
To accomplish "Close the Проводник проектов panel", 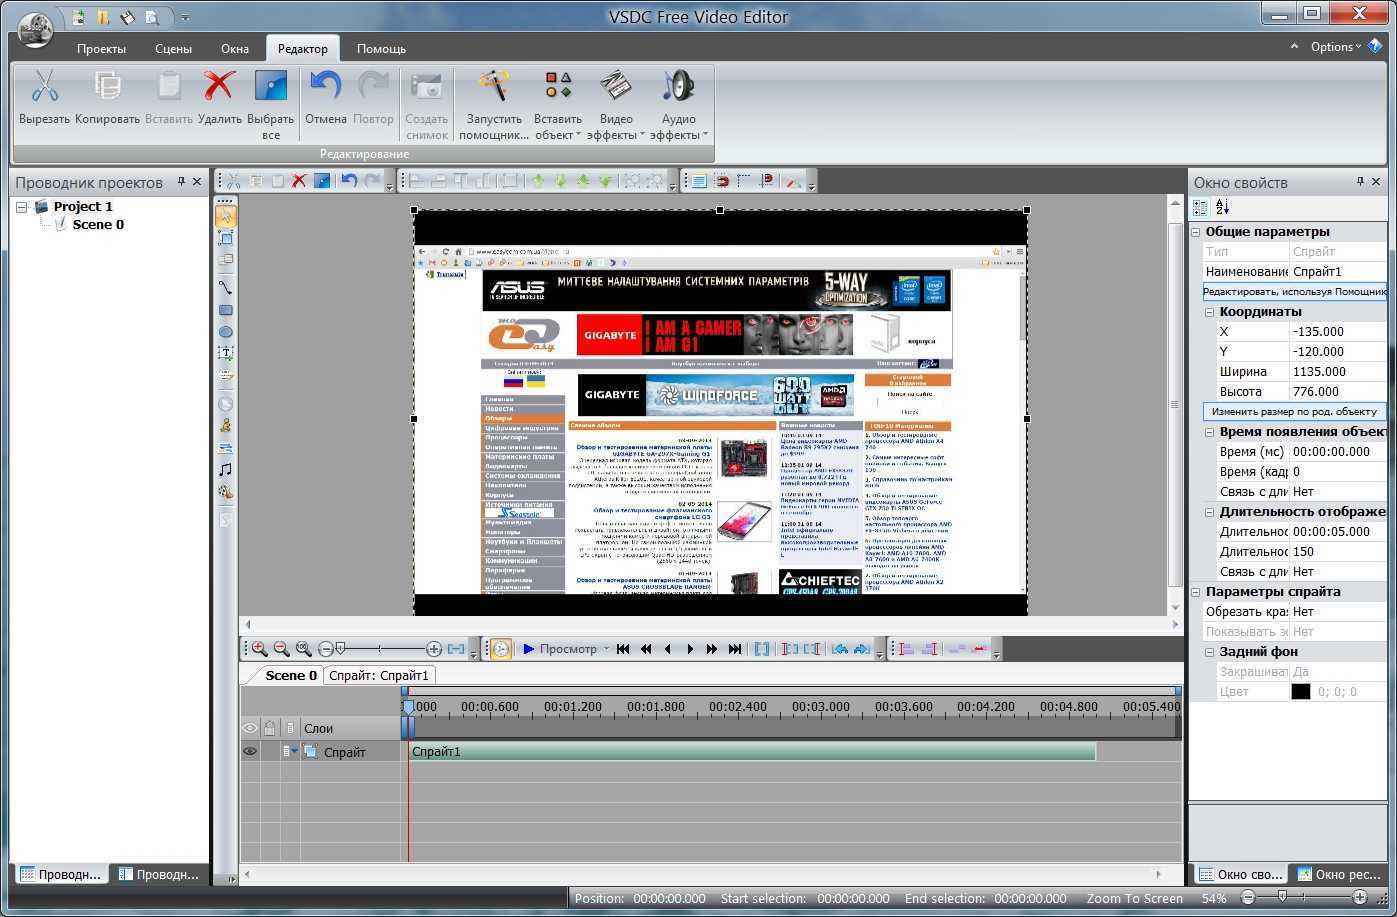I will coord(197,181).
